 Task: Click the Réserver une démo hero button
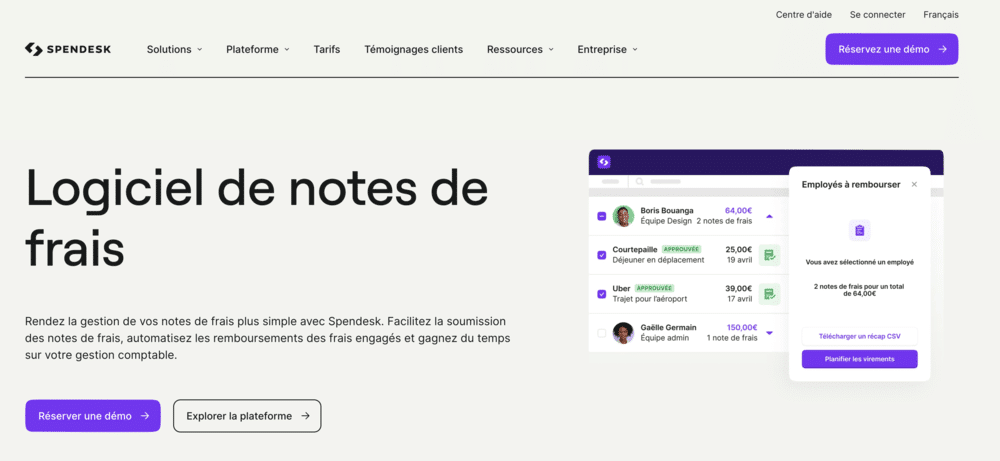93,416
